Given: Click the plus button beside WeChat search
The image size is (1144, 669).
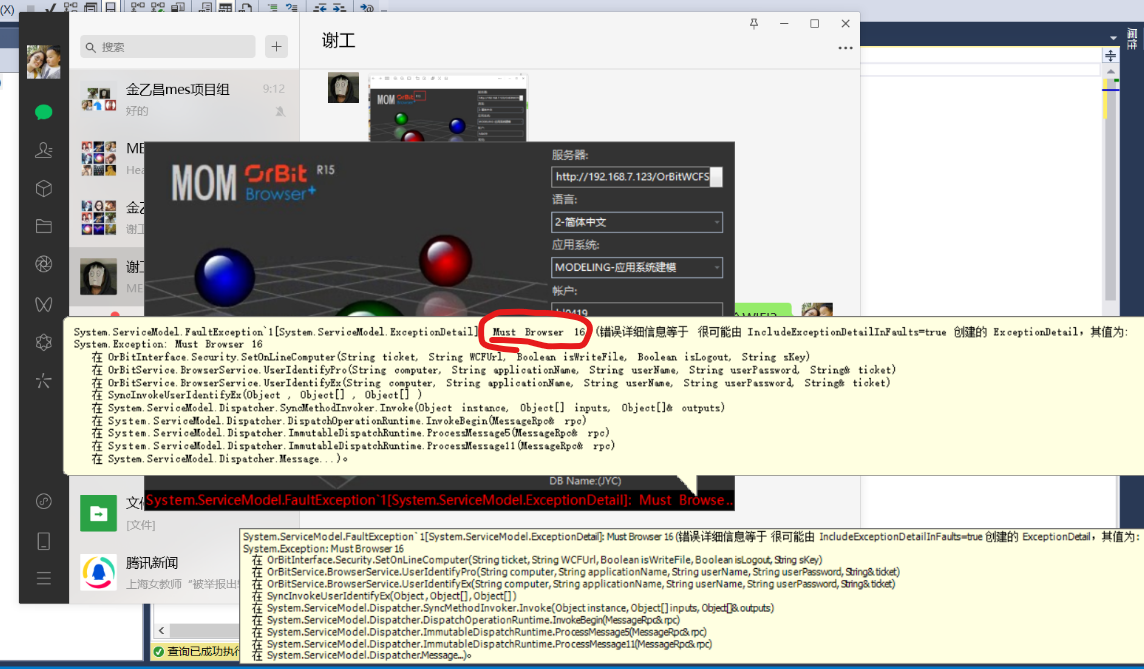Looking at the screenshot, I should click(277, 47).
